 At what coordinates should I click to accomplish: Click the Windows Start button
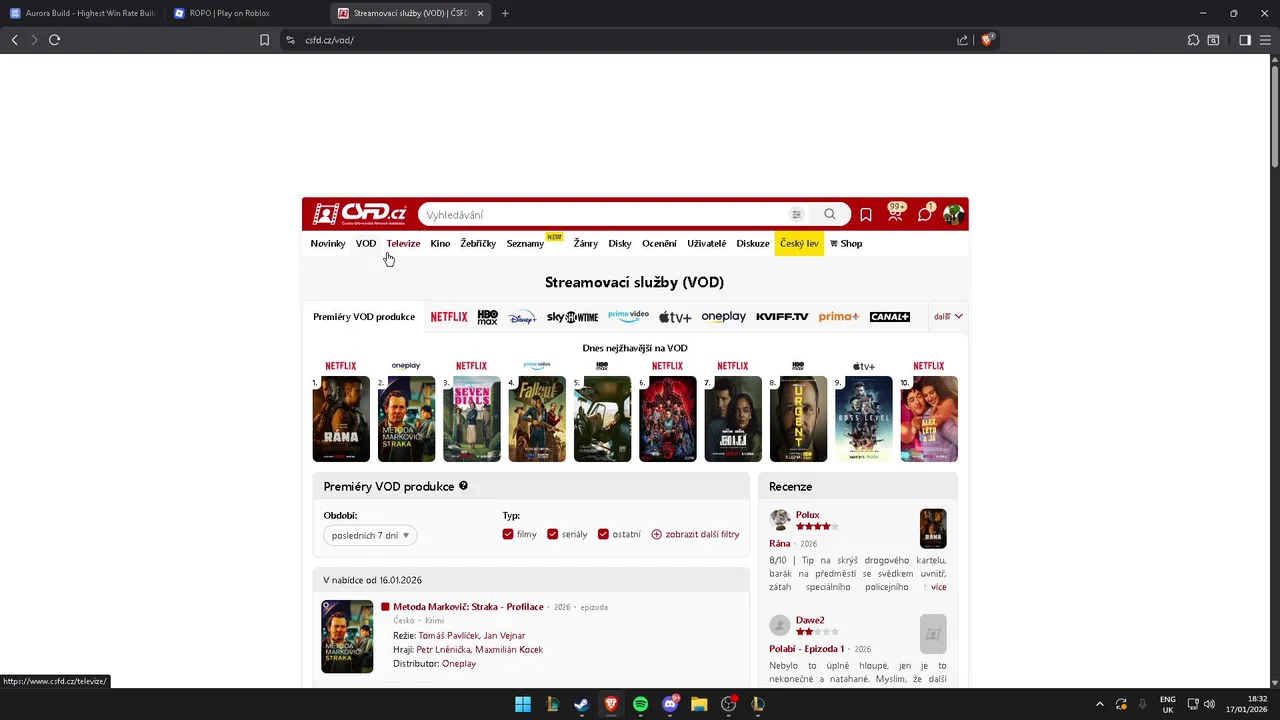pyautogui.click(x=522, y=704)
